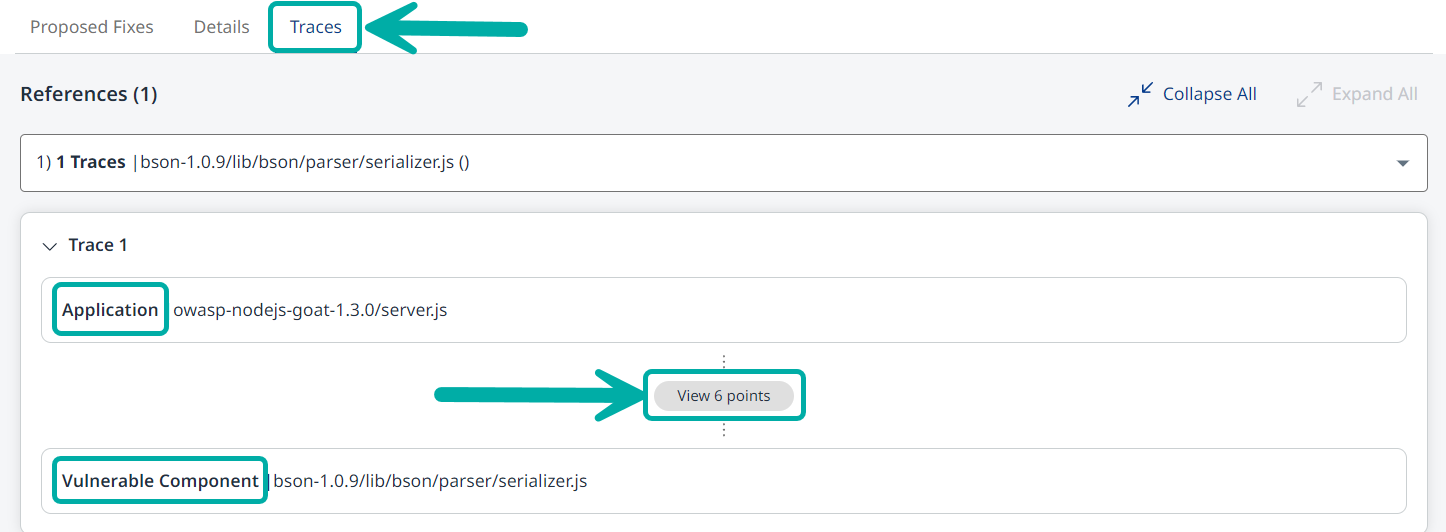Click the References (1) heading
The height and width of the screenshot is (532, 1446).
[x=89, y=94]
